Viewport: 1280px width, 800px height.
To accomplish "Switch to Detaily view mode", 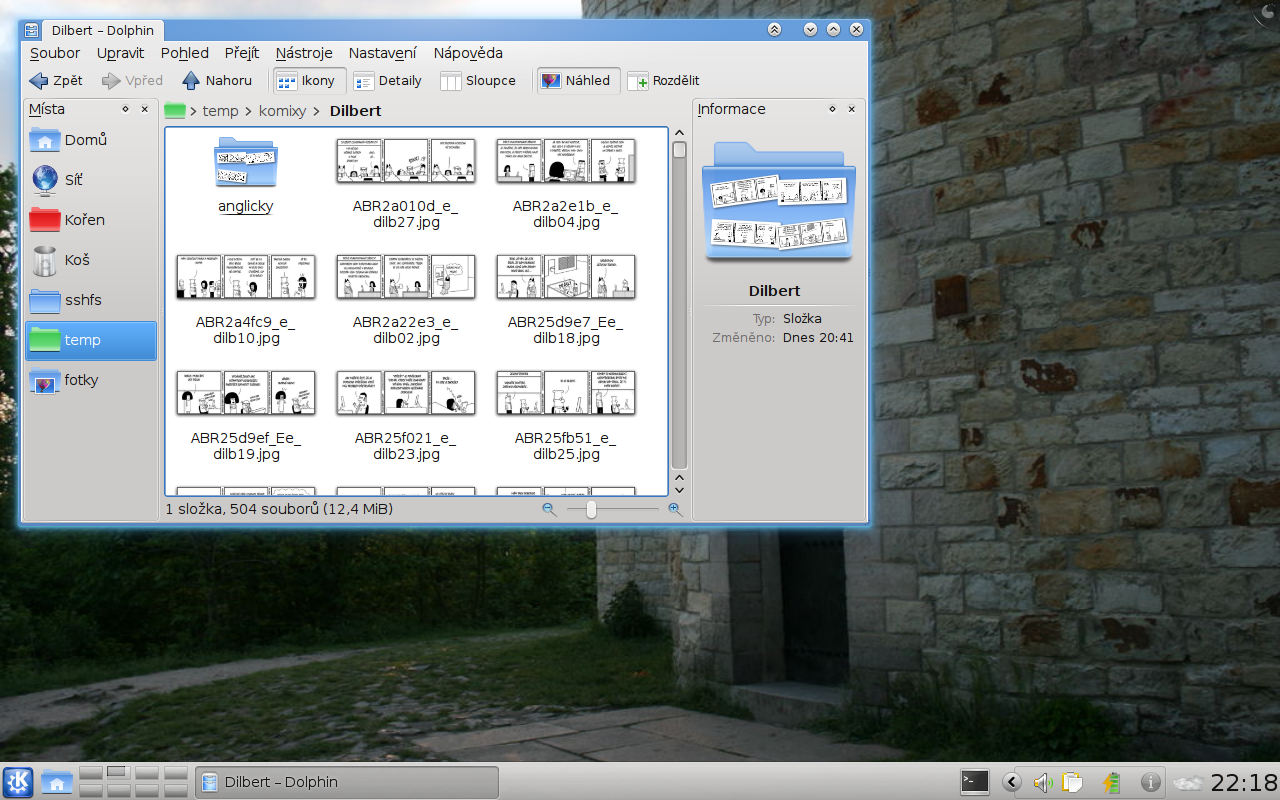I will [387, 81].
